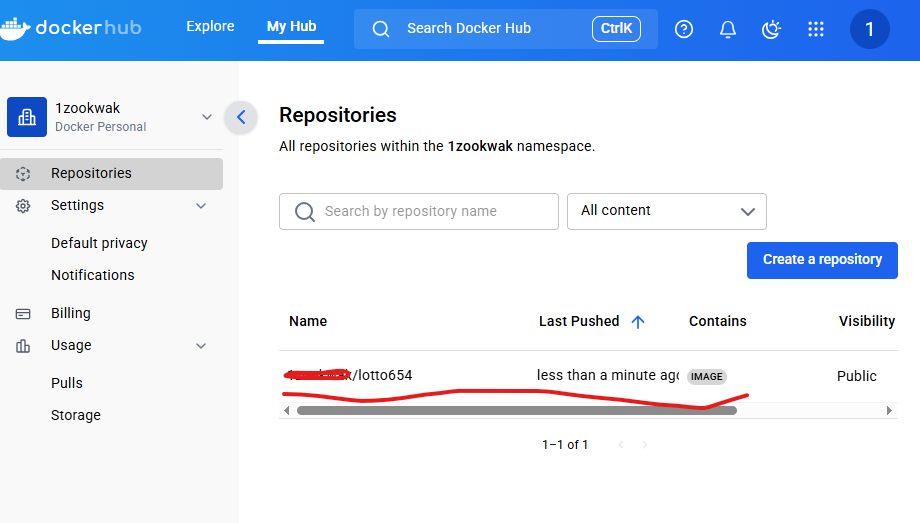
Task: Open the help question mark icon
Action: click(684, 29)
